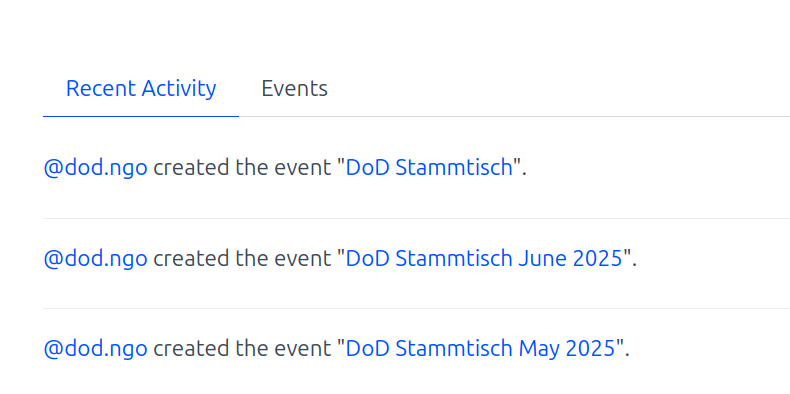Click @dod.ngo author beside "DoD Stammtisch May 2025"
The height and width of the screenshot is (394, 790).
coord(96,349)
